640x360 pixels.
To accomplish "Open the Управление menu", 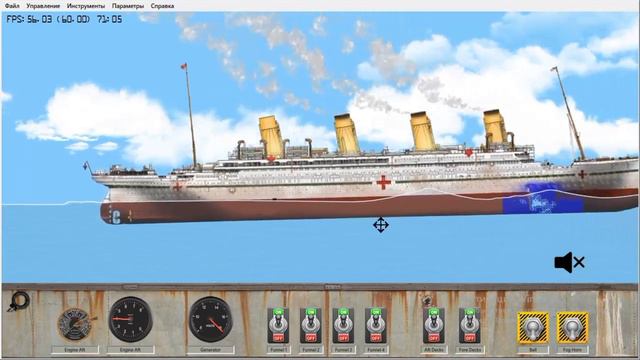I will [x=43, y=6].
